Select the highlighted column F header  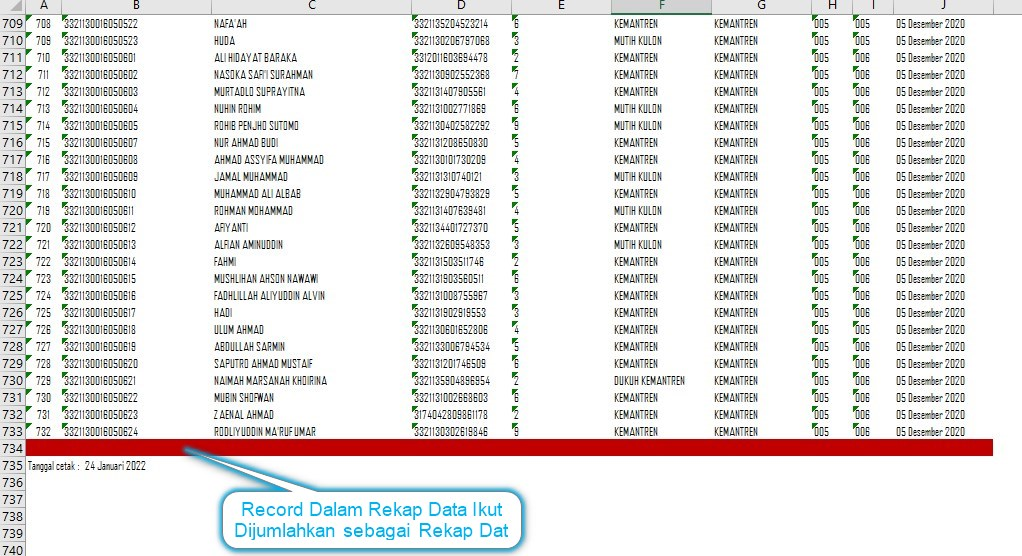click(x=662, y=7)
